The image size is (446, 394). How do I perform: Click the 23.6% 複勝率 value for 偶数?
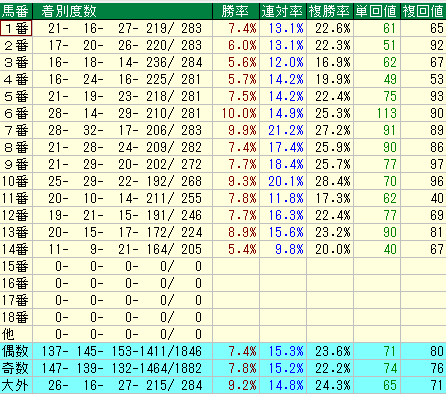click(333, 351)
